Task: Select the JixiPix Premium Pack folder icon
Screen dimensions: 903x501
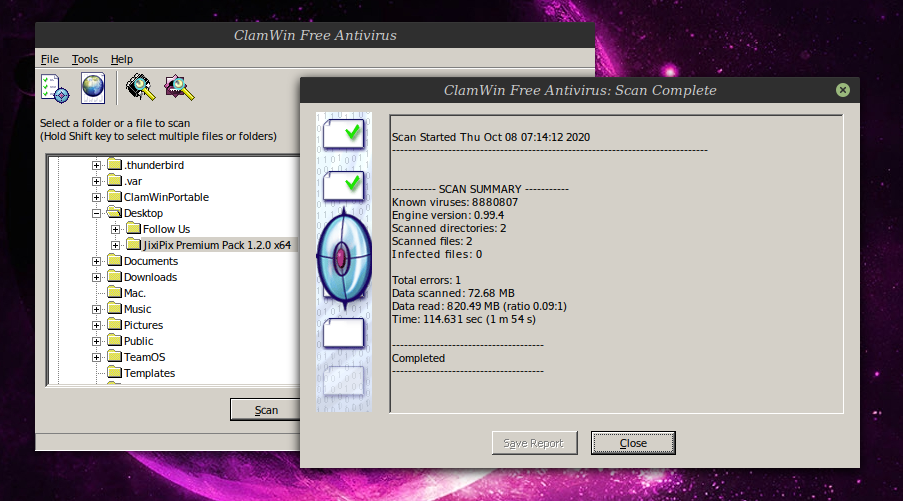Action: click(x=134, y=245)
